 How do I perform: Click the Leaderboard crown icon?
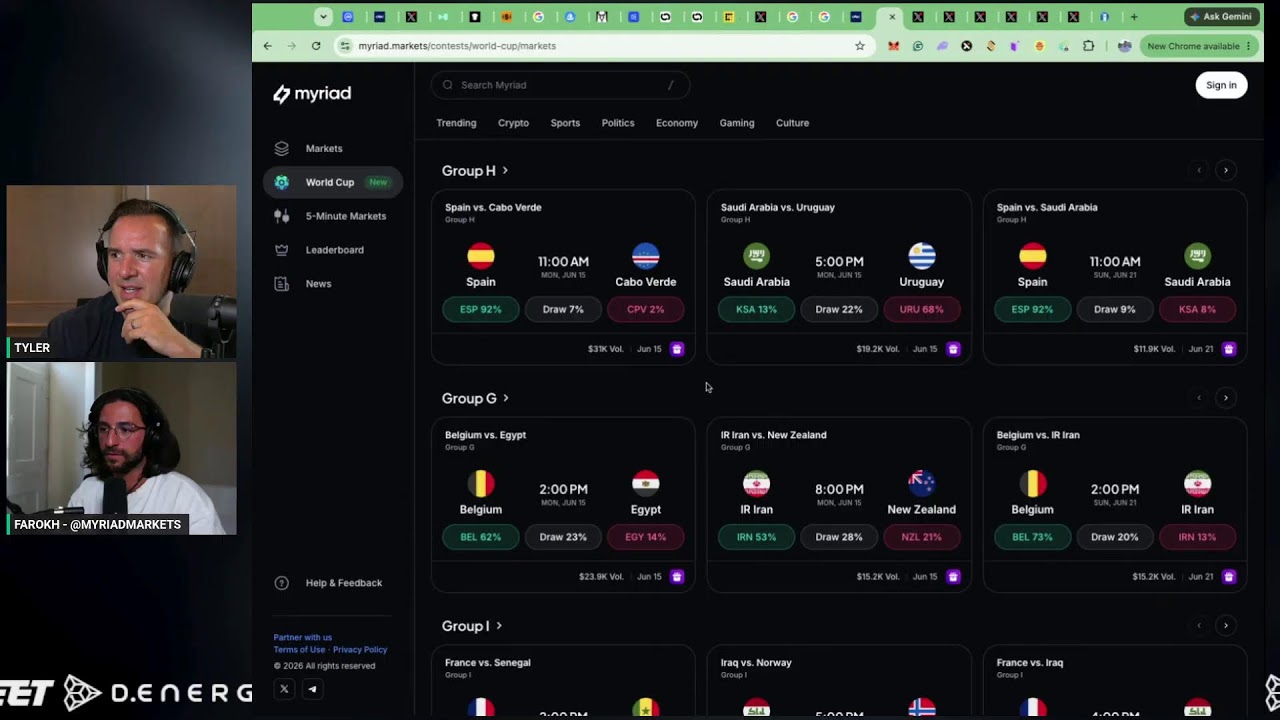coord(282,250)
